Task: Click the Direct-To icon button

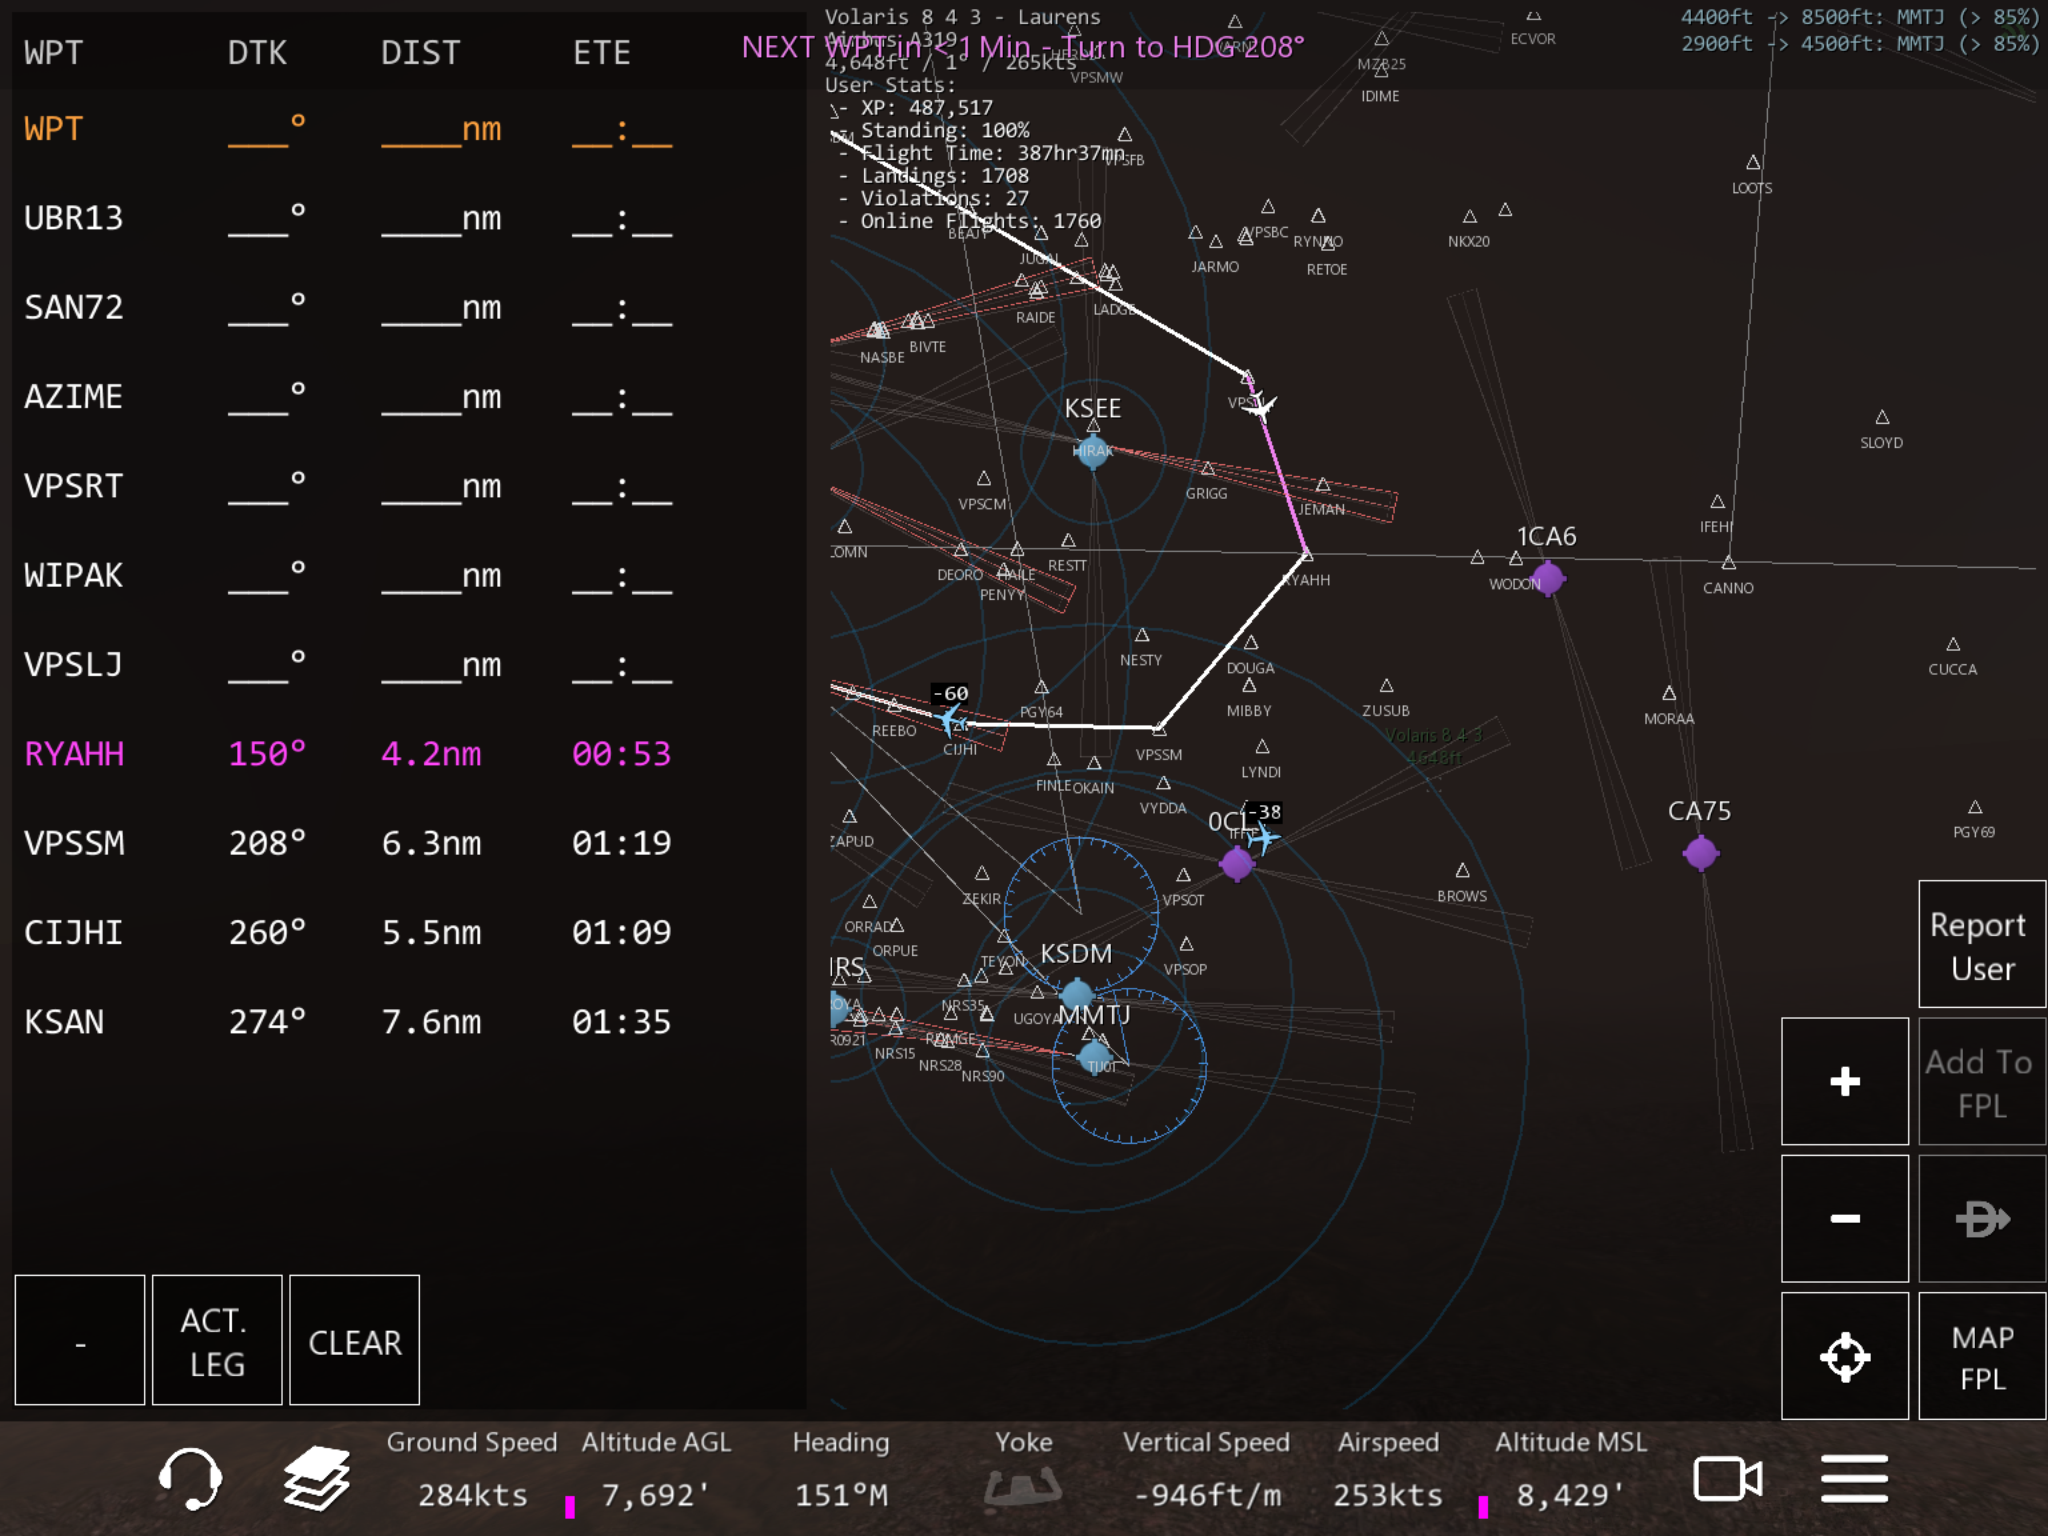Action: (x=1981, y=1218)
